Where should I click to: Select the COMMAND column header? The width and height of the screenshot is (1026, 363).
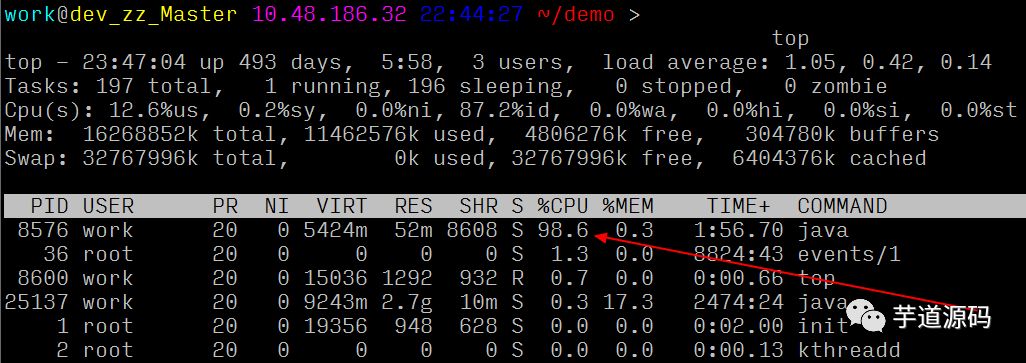[x=842, y=206]
